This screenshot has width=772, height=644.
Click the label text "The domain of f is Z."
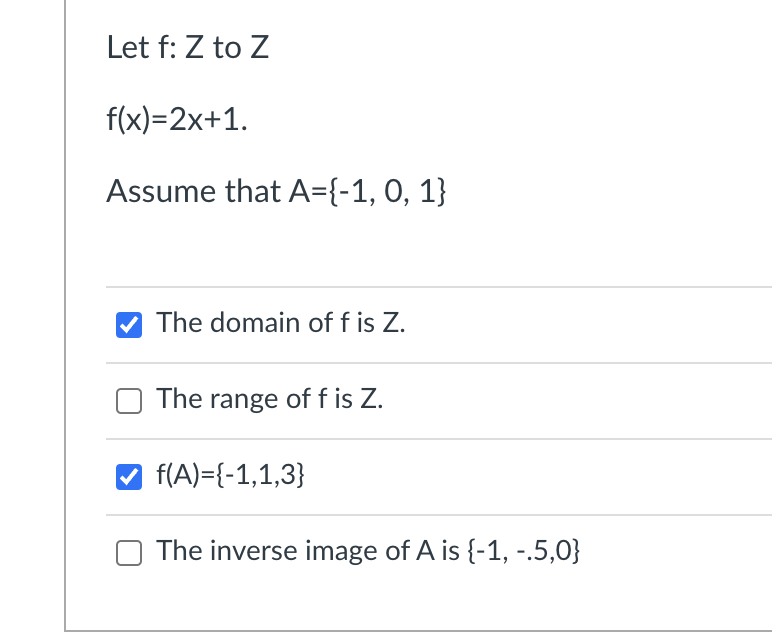[x=281, y=323]
